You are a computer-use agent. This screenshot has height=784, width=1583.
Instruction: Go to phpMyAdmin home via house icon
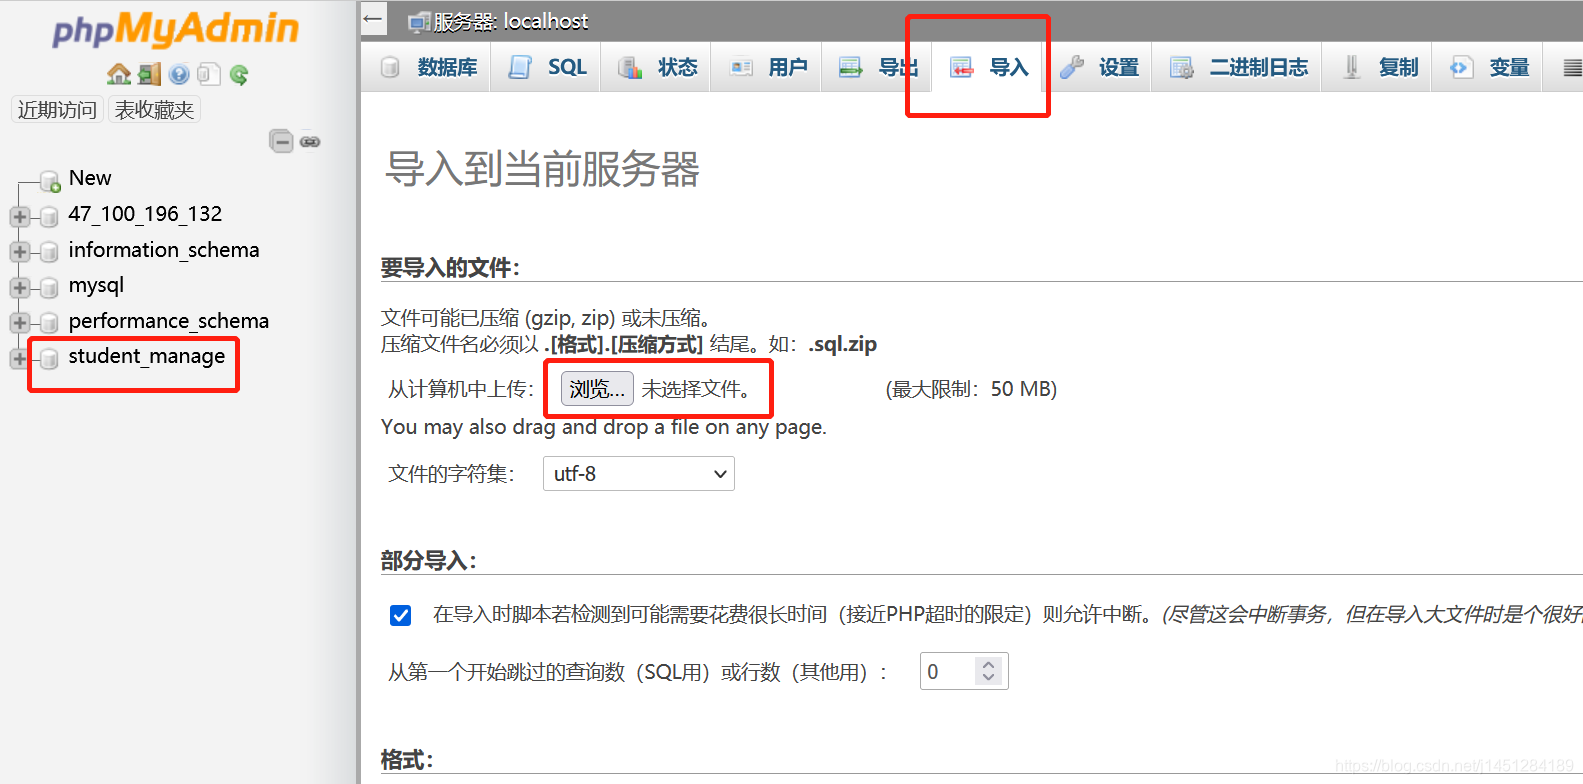(119, 74)
